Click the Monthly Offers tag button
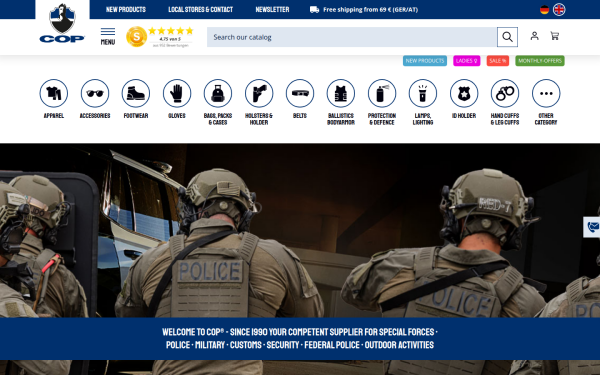Viewport: 600px width, 375px height. (x=540, y=60)
